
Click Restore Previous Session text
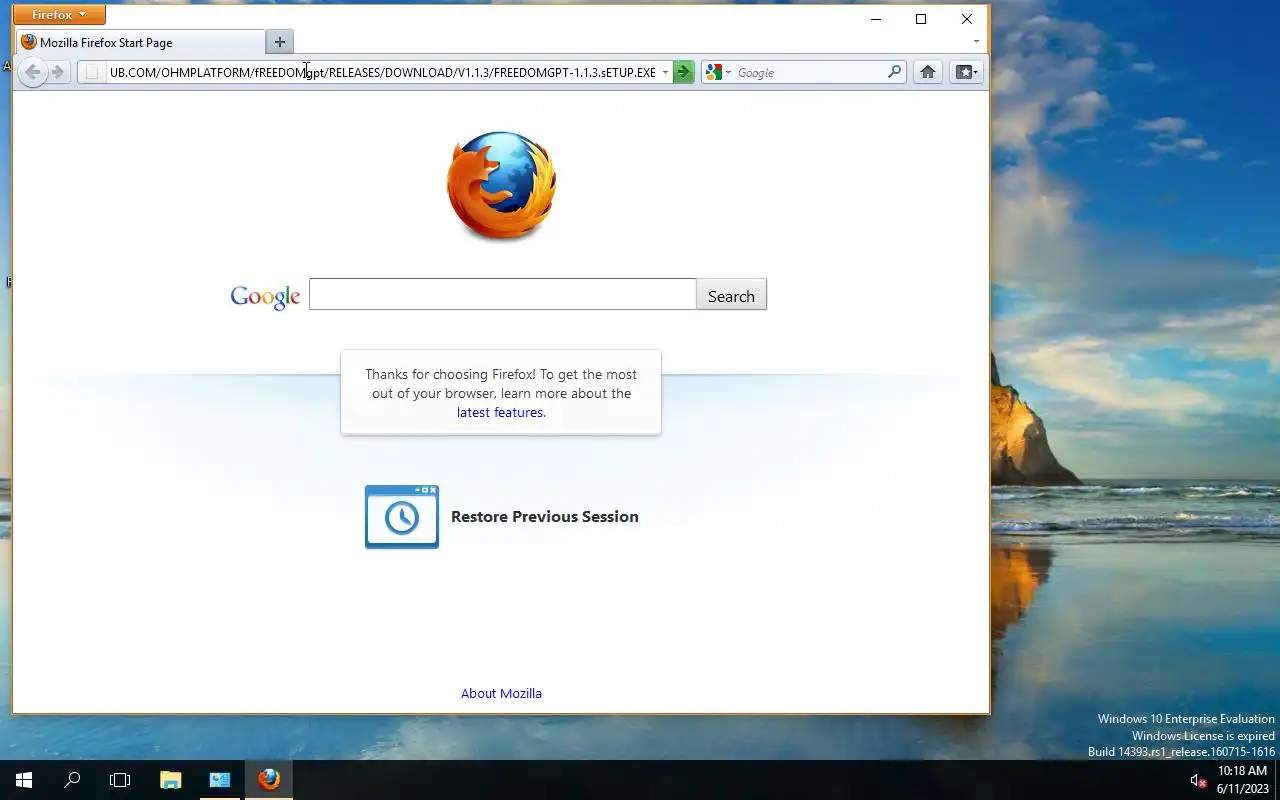pyautogui.click(x=545, y=517)
